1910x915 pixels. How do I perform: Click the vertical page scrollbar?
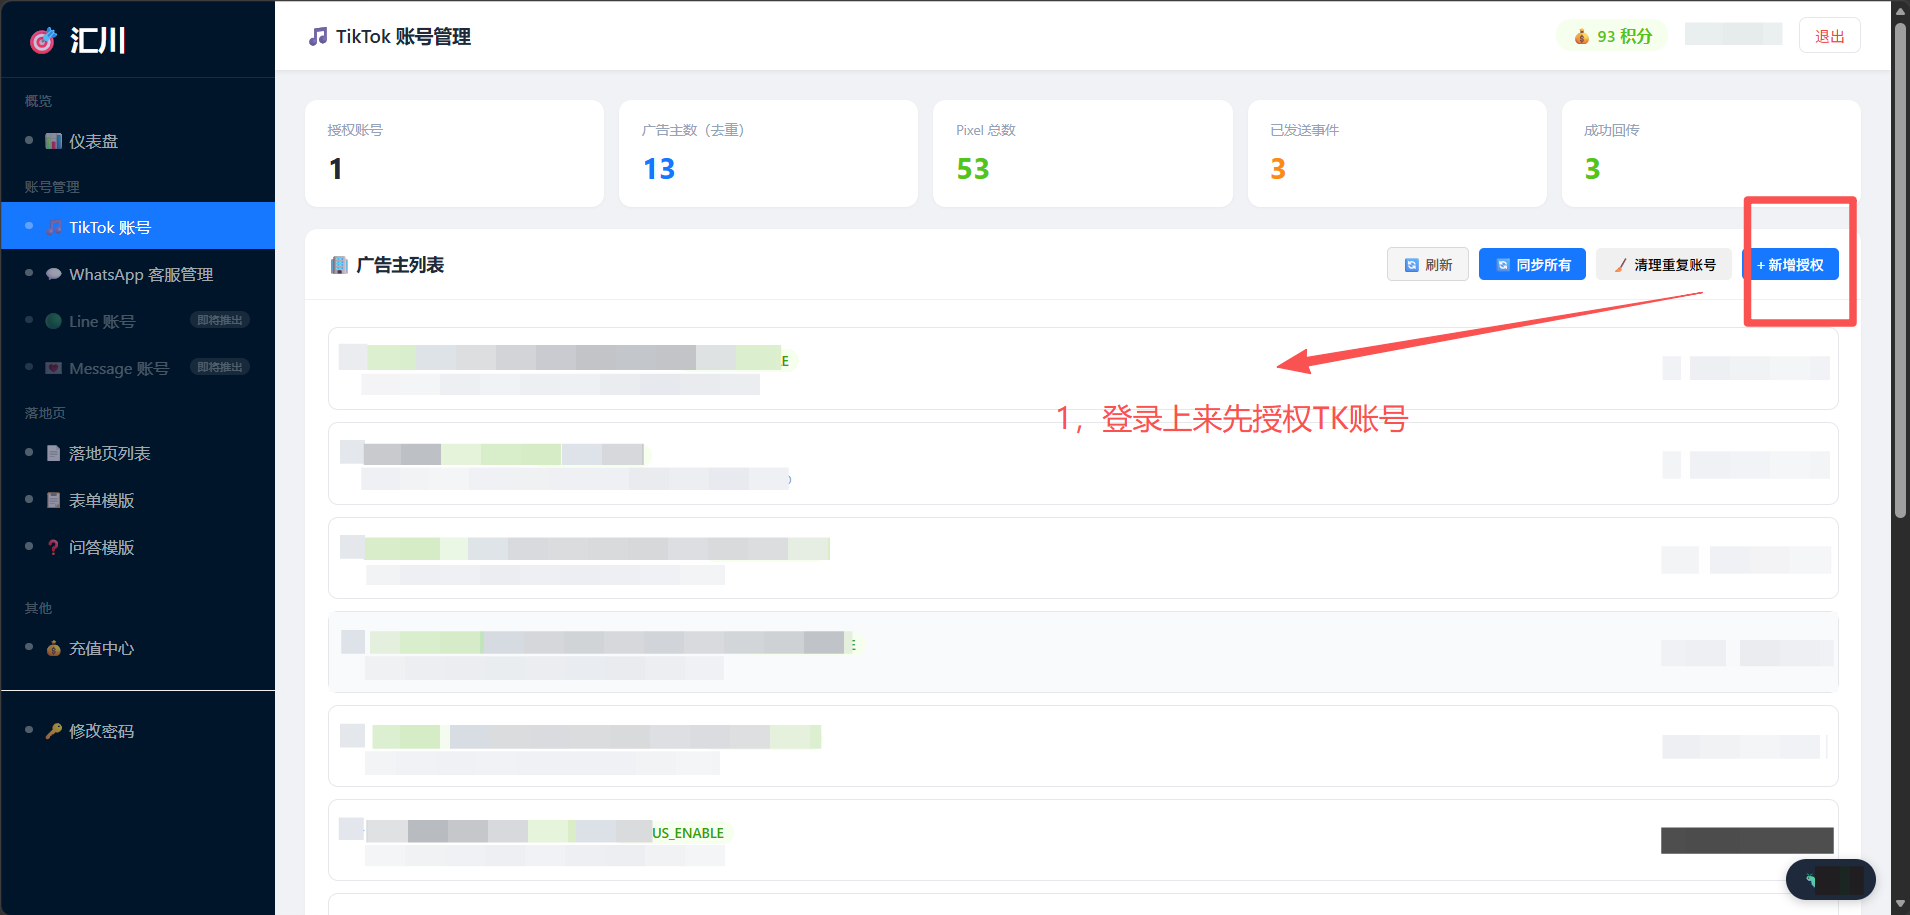coord(1900,270)
